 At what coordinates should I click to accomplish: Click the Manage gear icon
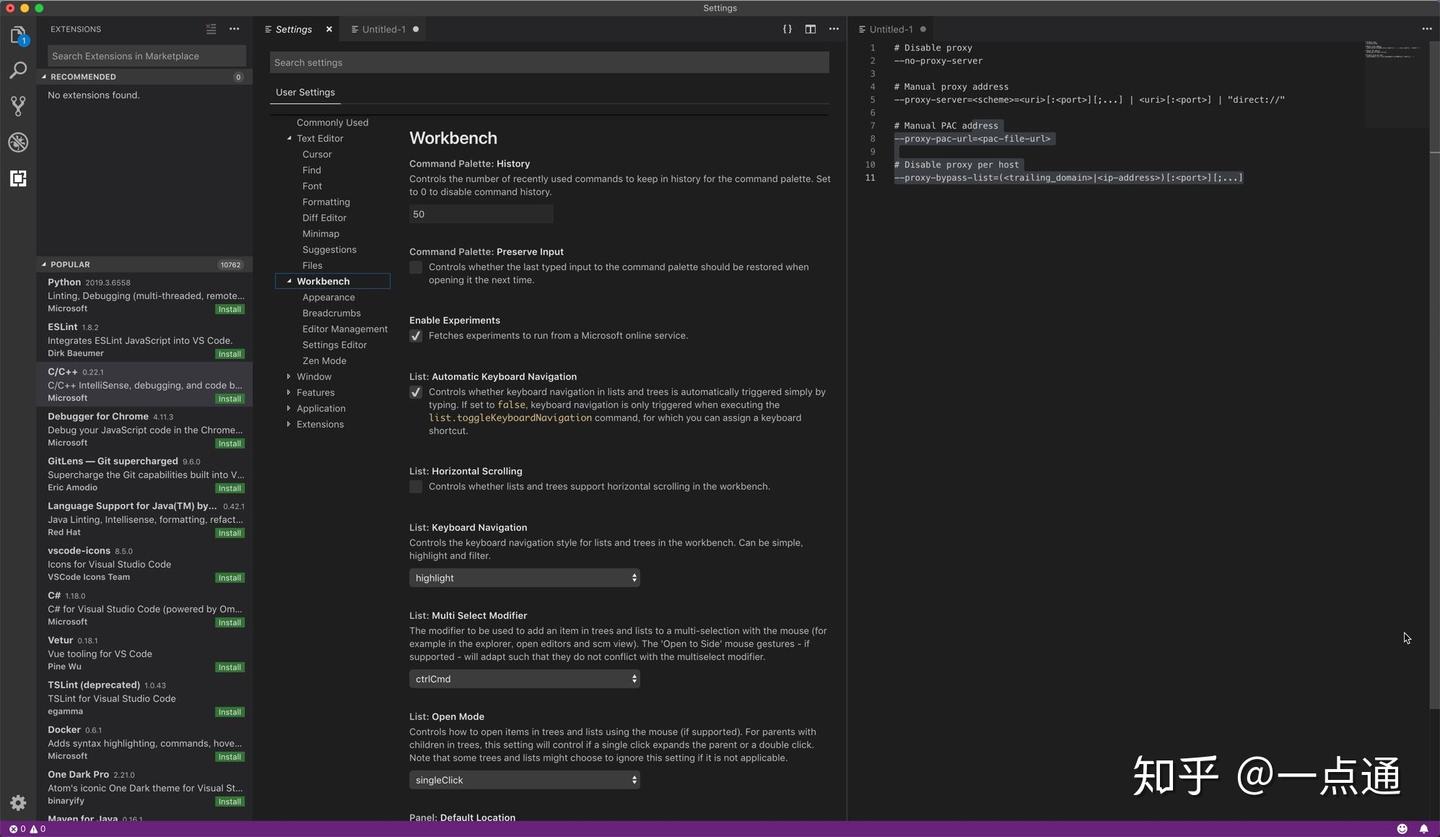pos(18,803)
